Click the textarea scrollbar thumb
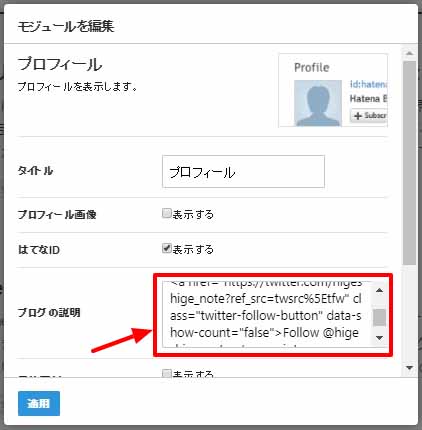Viewport: 422px width, 430px height. [x=379, y=317]
